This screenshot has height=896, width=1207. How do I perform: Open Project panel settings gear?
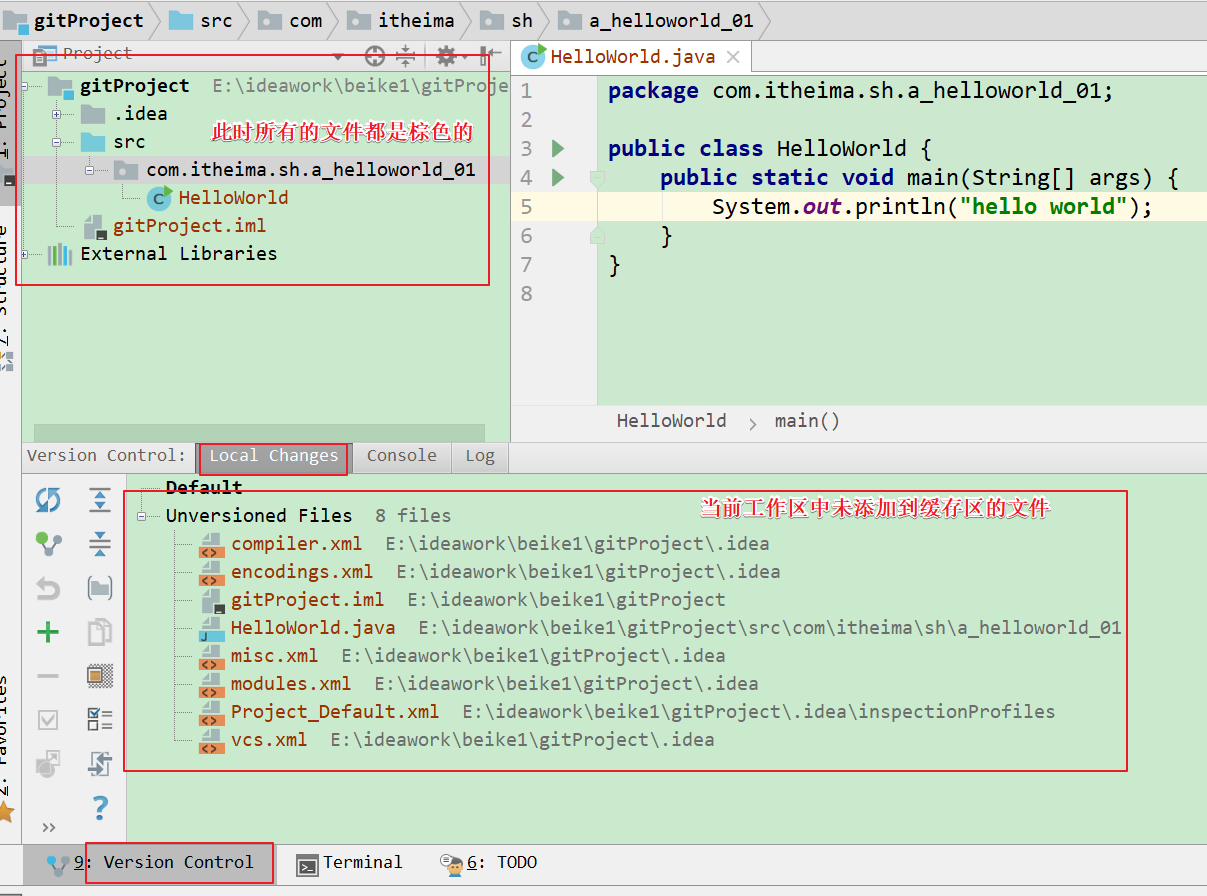pyautogui.click(x=446, y=56)
